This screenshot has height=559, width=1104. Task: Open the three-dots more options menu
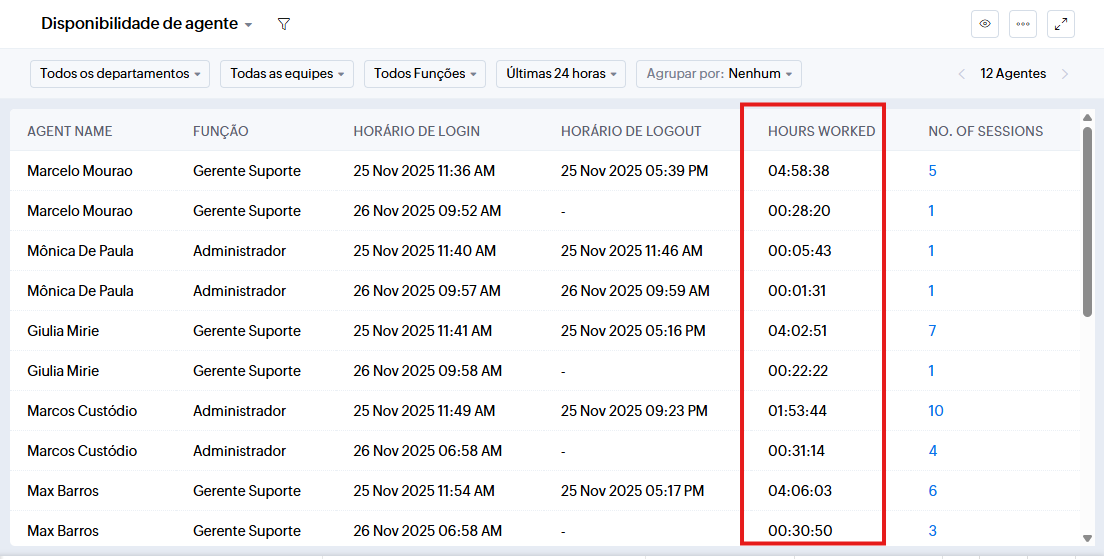1023,24
